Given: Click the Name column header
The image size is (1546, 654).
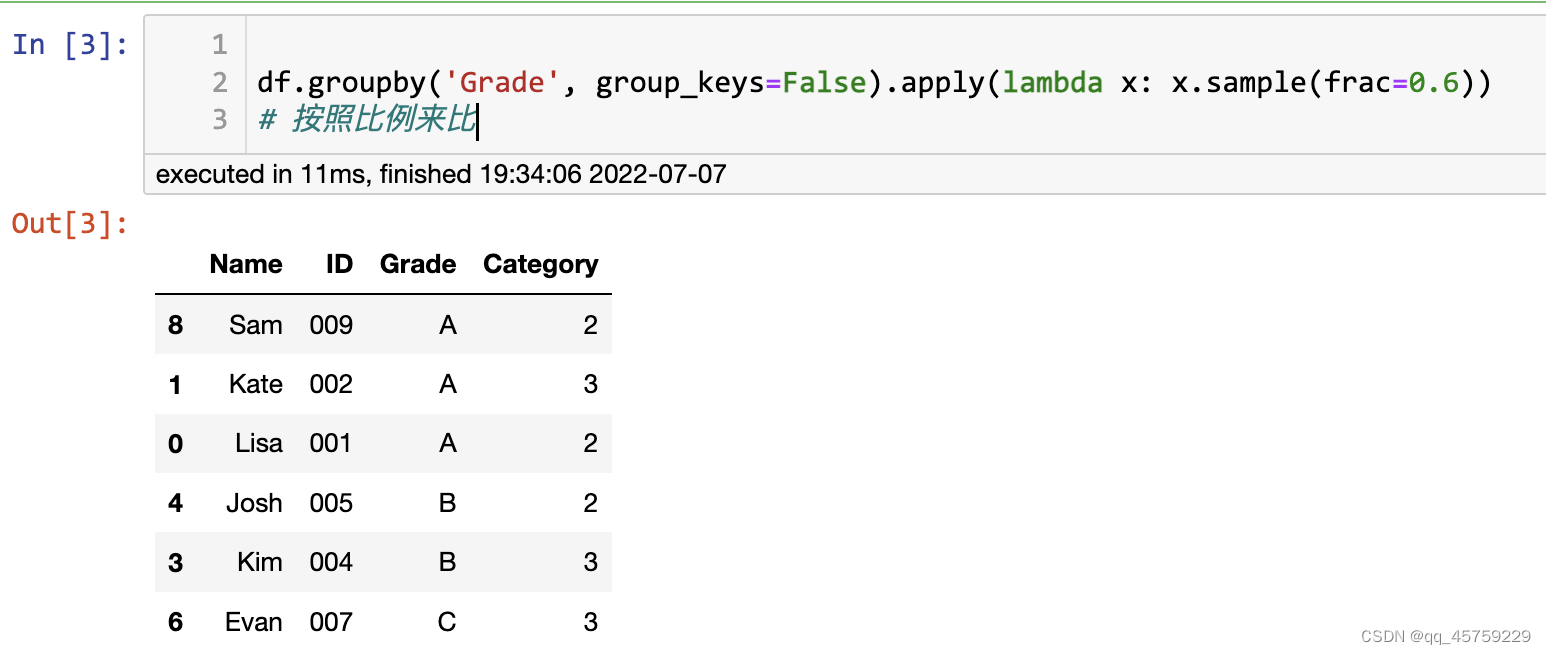Looking at the screenshot, I should click(x=246, y=264).
